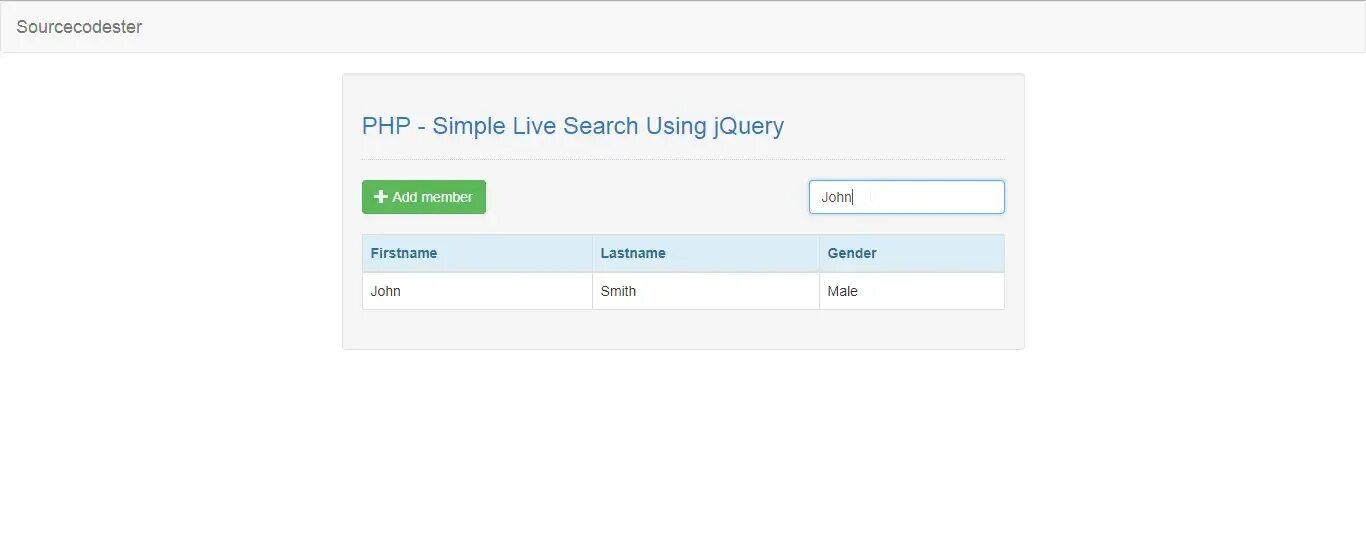This screenshot has height=547, width=1366.
Task: Click the word "Search" in the heading
Action: tap(600, 126)
